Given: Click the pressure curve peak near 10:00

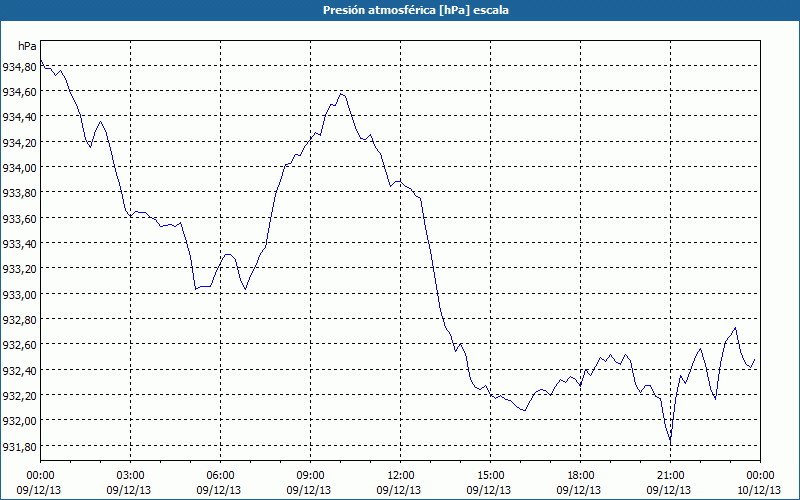Looking at the screenshot, I should pos(341,94).
